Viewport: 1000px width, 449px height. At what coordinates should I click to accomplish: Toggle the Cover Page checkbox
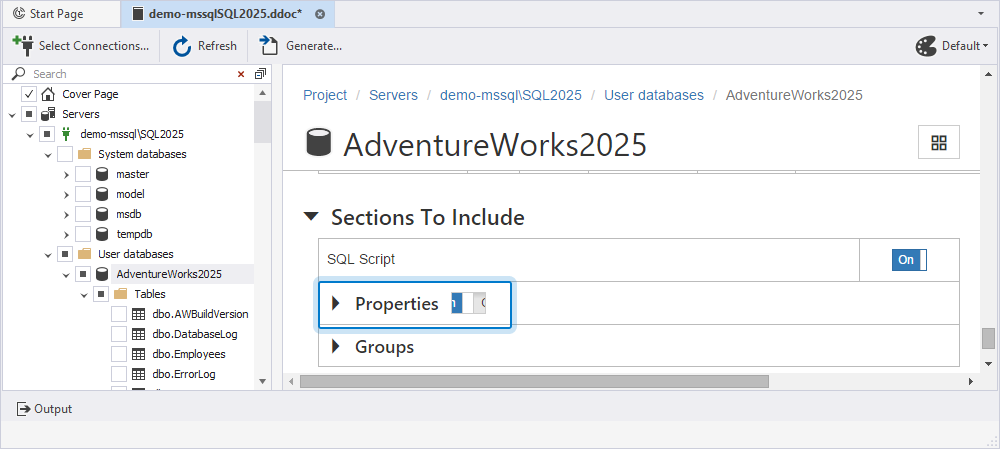point(29,94)
